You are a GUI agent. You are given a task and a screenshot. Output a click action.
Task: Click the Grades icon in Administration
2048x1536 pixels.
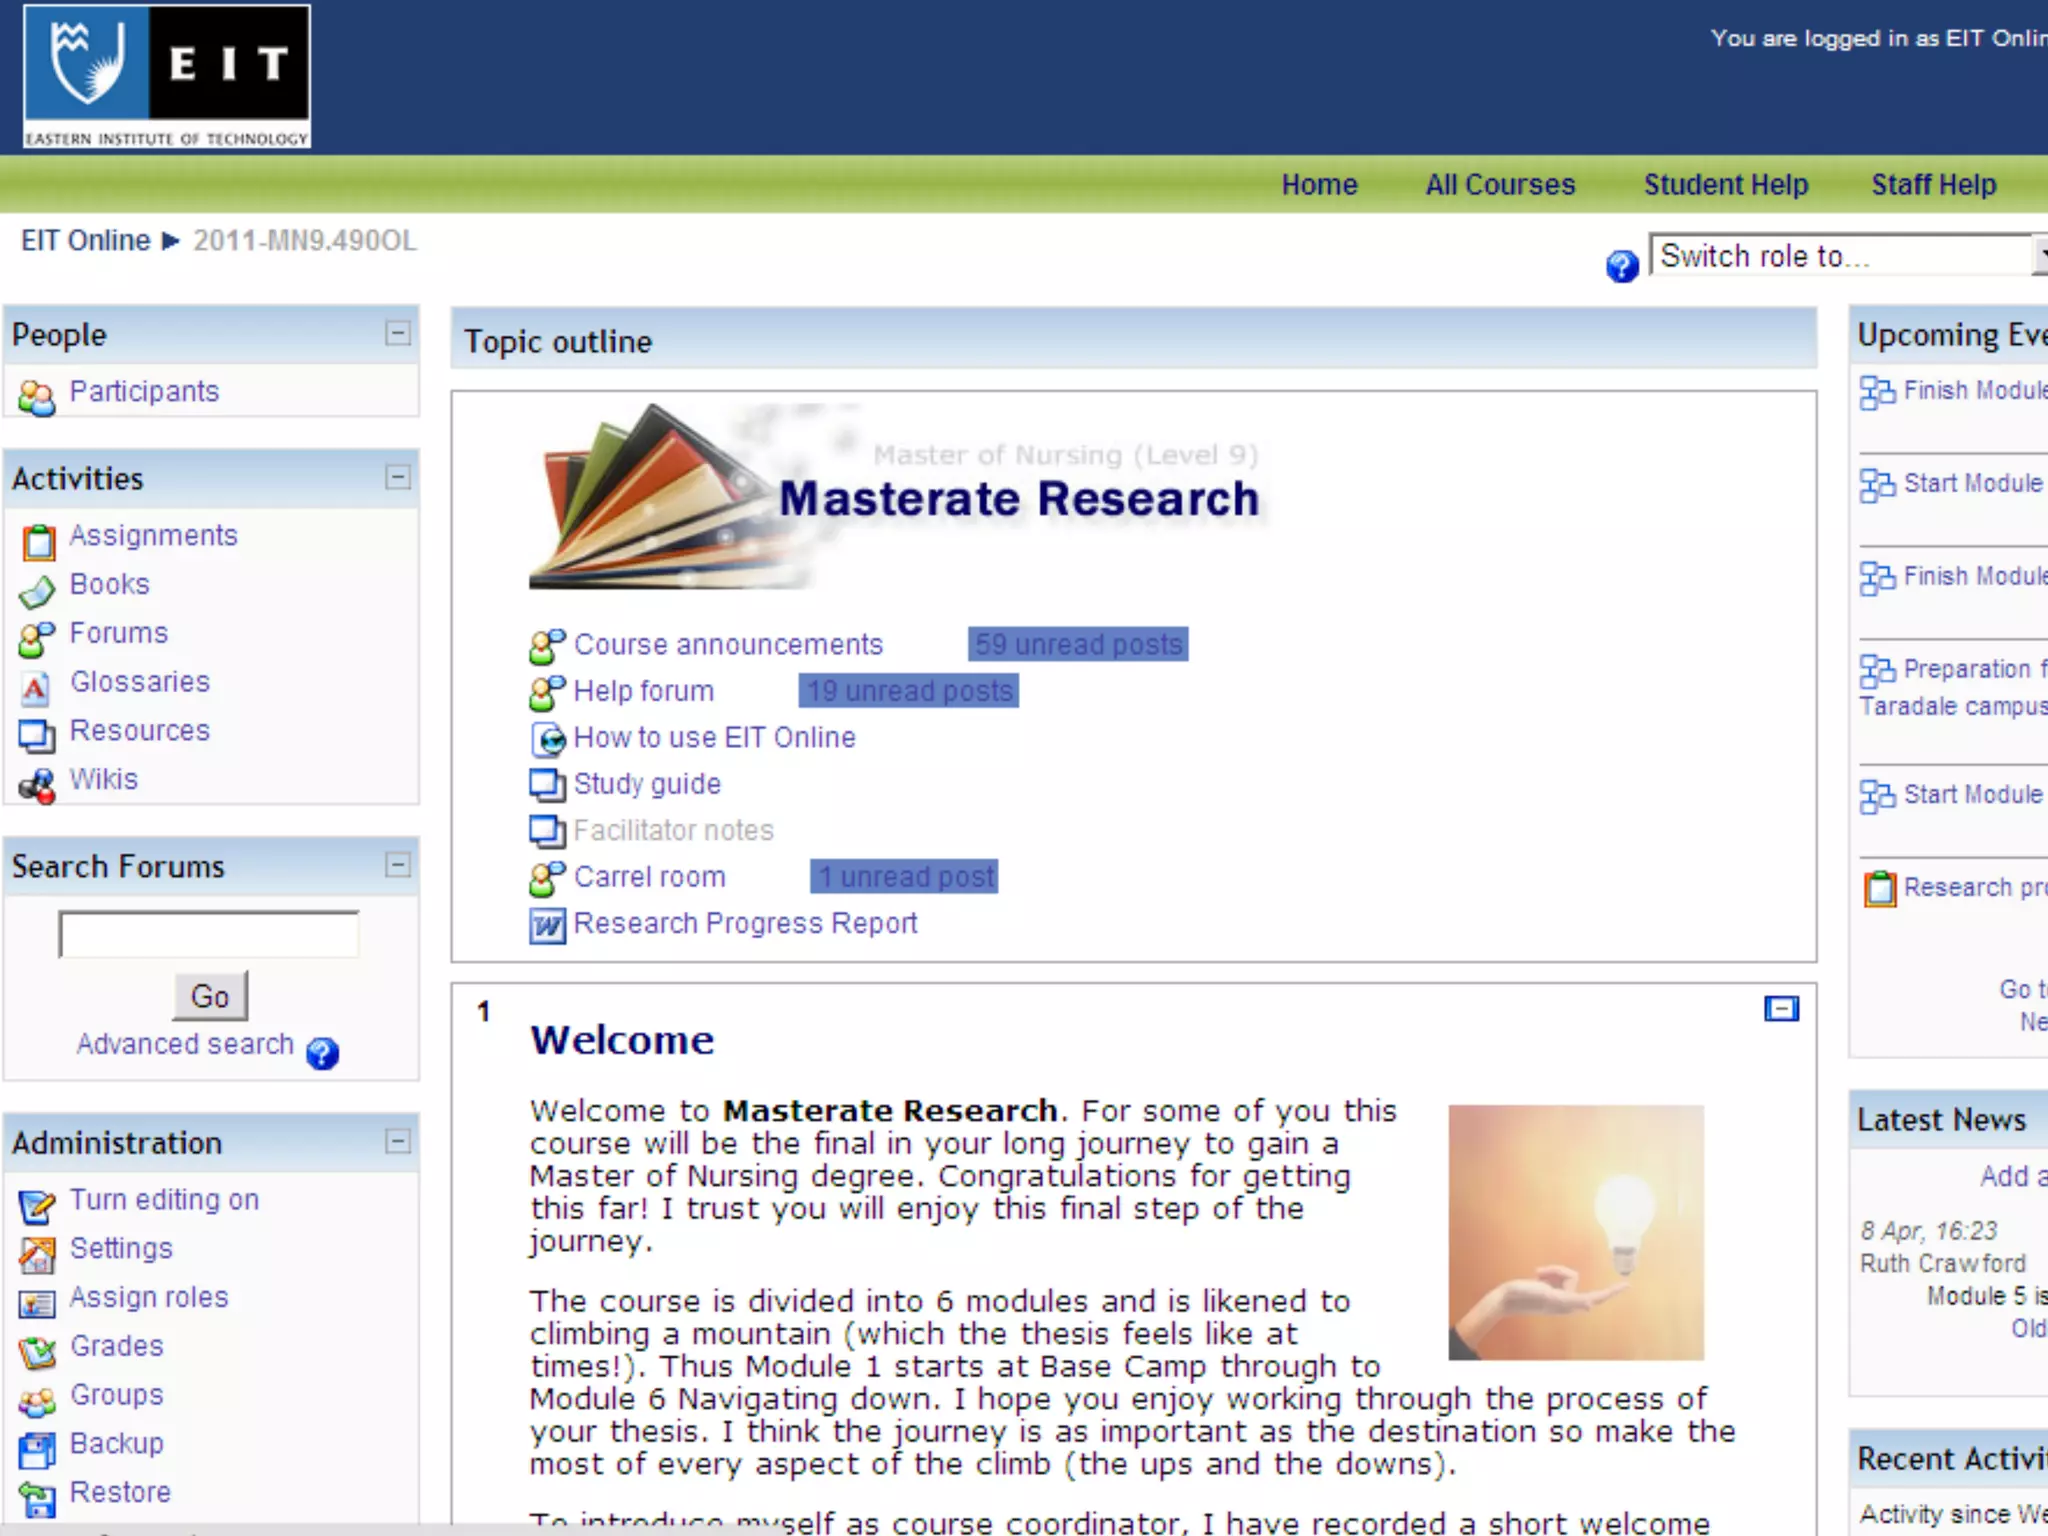pos(37,1352)
